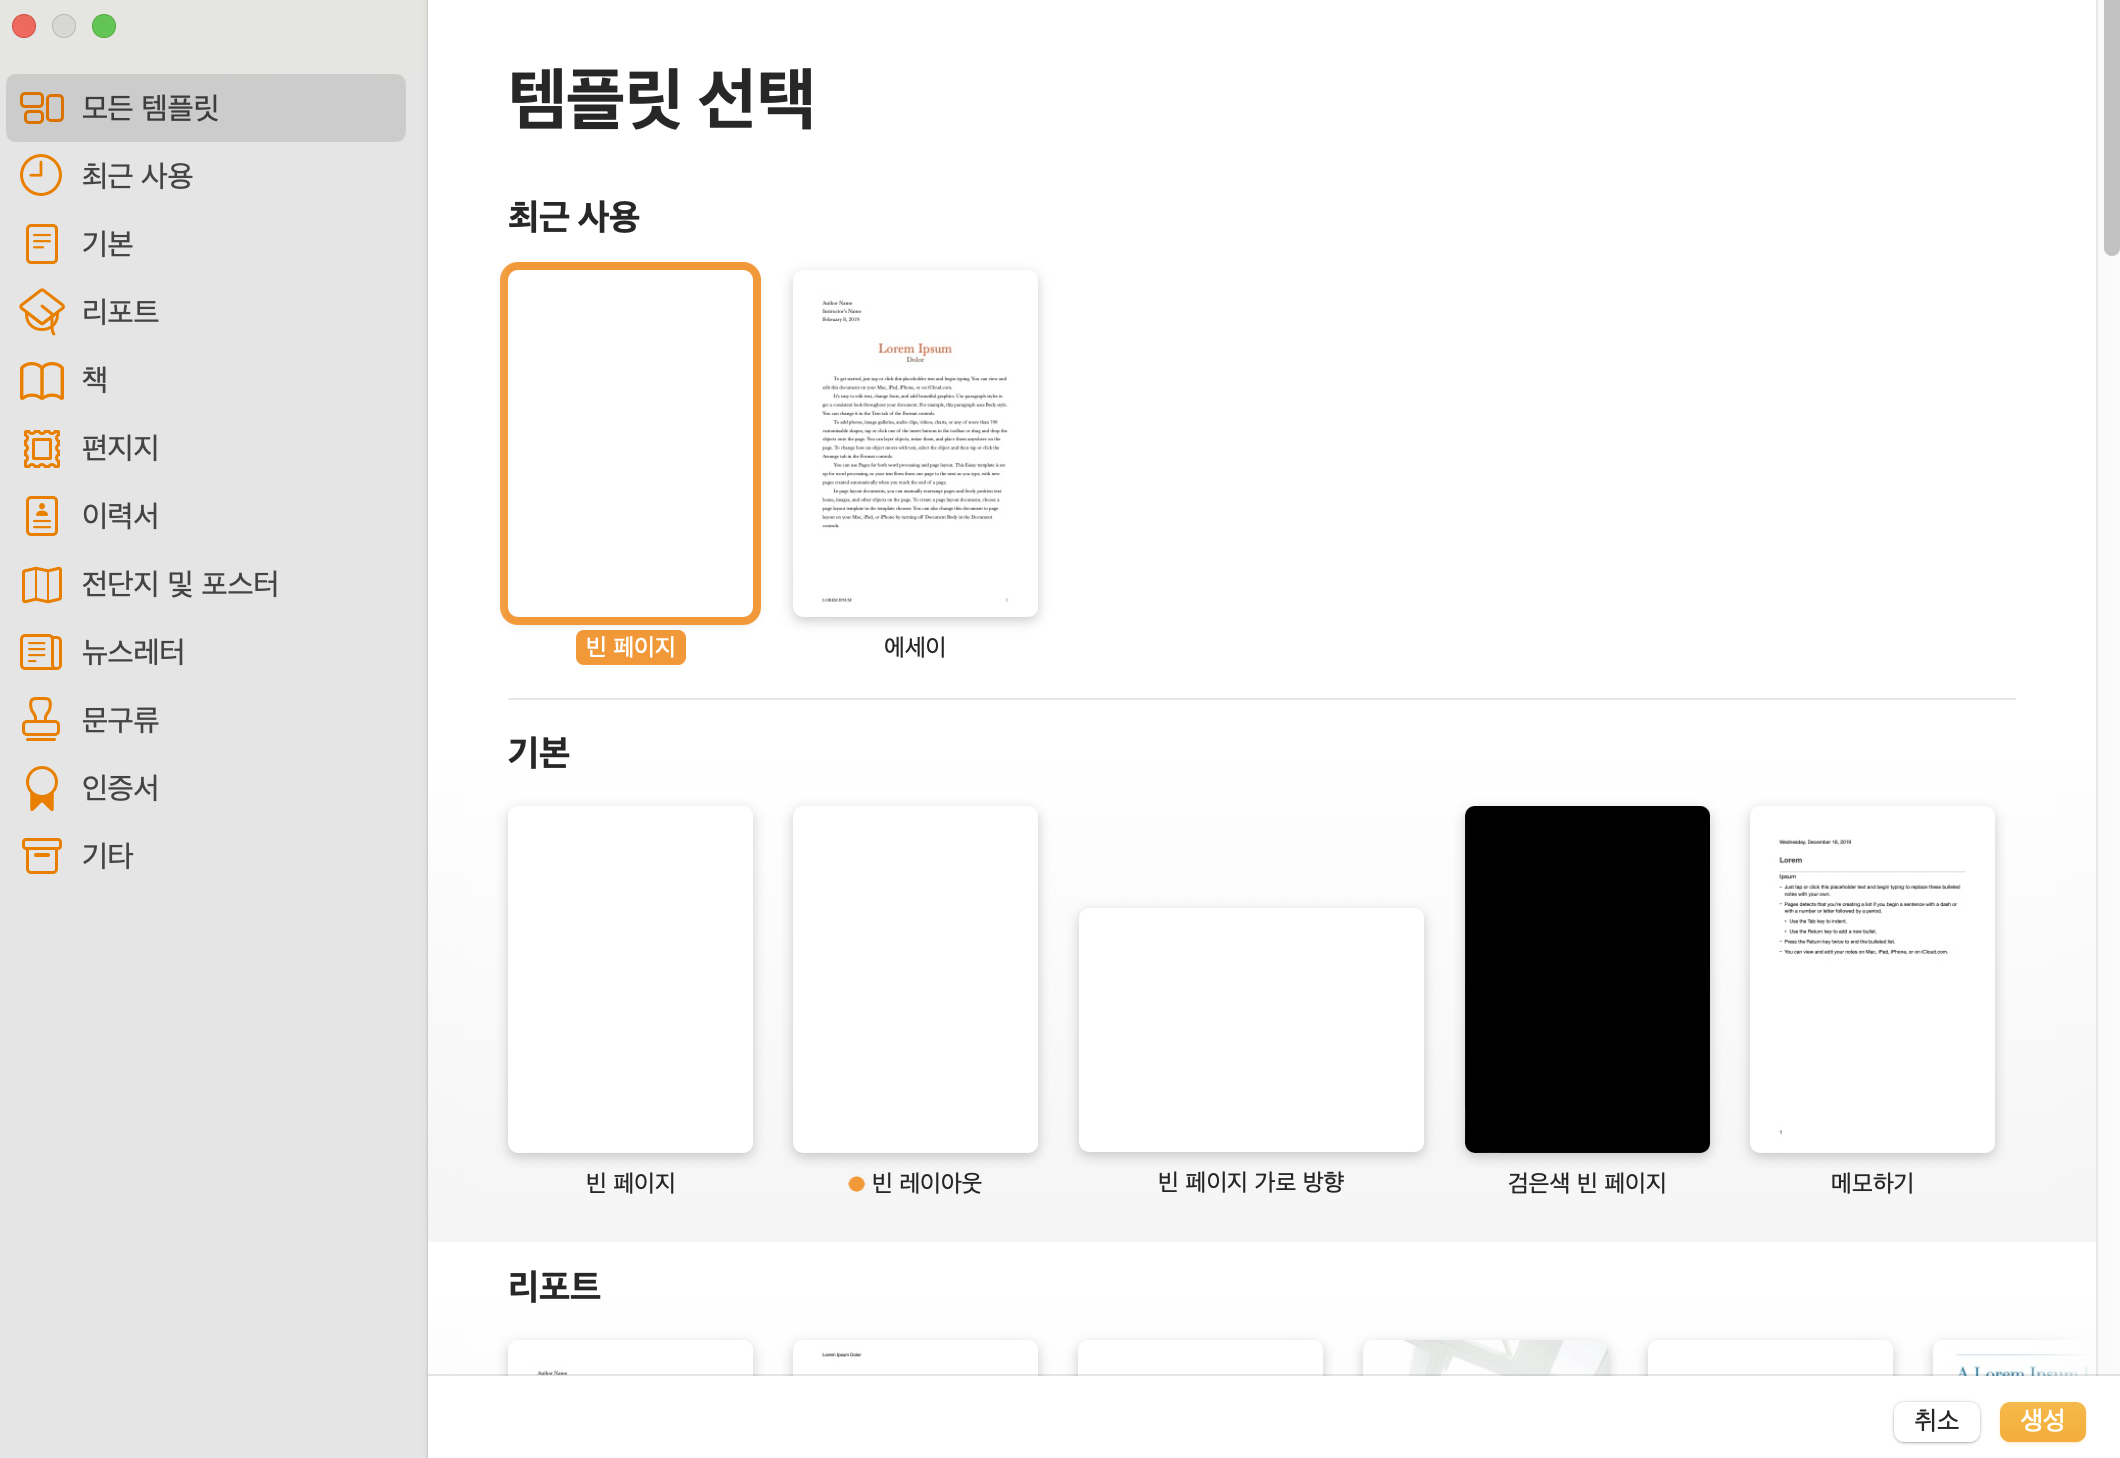Click the 빈 페이지 label under 기본

tap(630, 1183)
